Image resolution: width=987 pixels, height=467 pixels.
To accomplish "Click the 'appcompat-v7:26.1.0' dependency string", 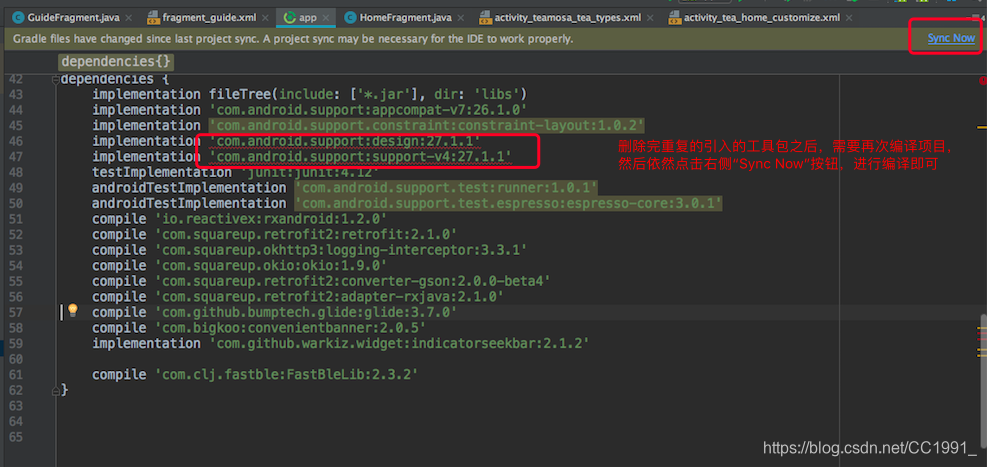I will (368, 110).
